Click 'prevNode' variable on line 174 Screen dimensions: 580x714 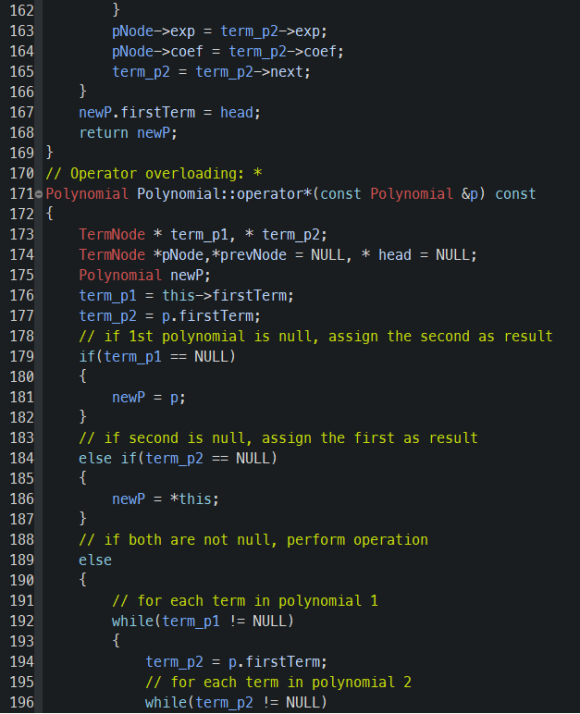pos(253,255)
